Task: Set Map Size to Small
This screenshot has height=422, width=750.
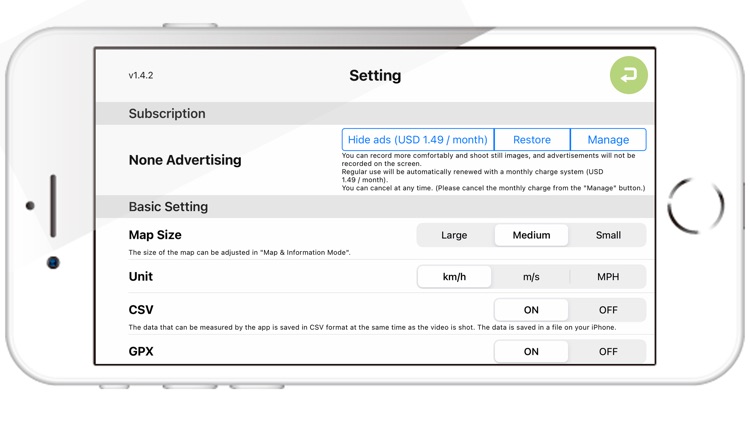Action: click(608, 235)
